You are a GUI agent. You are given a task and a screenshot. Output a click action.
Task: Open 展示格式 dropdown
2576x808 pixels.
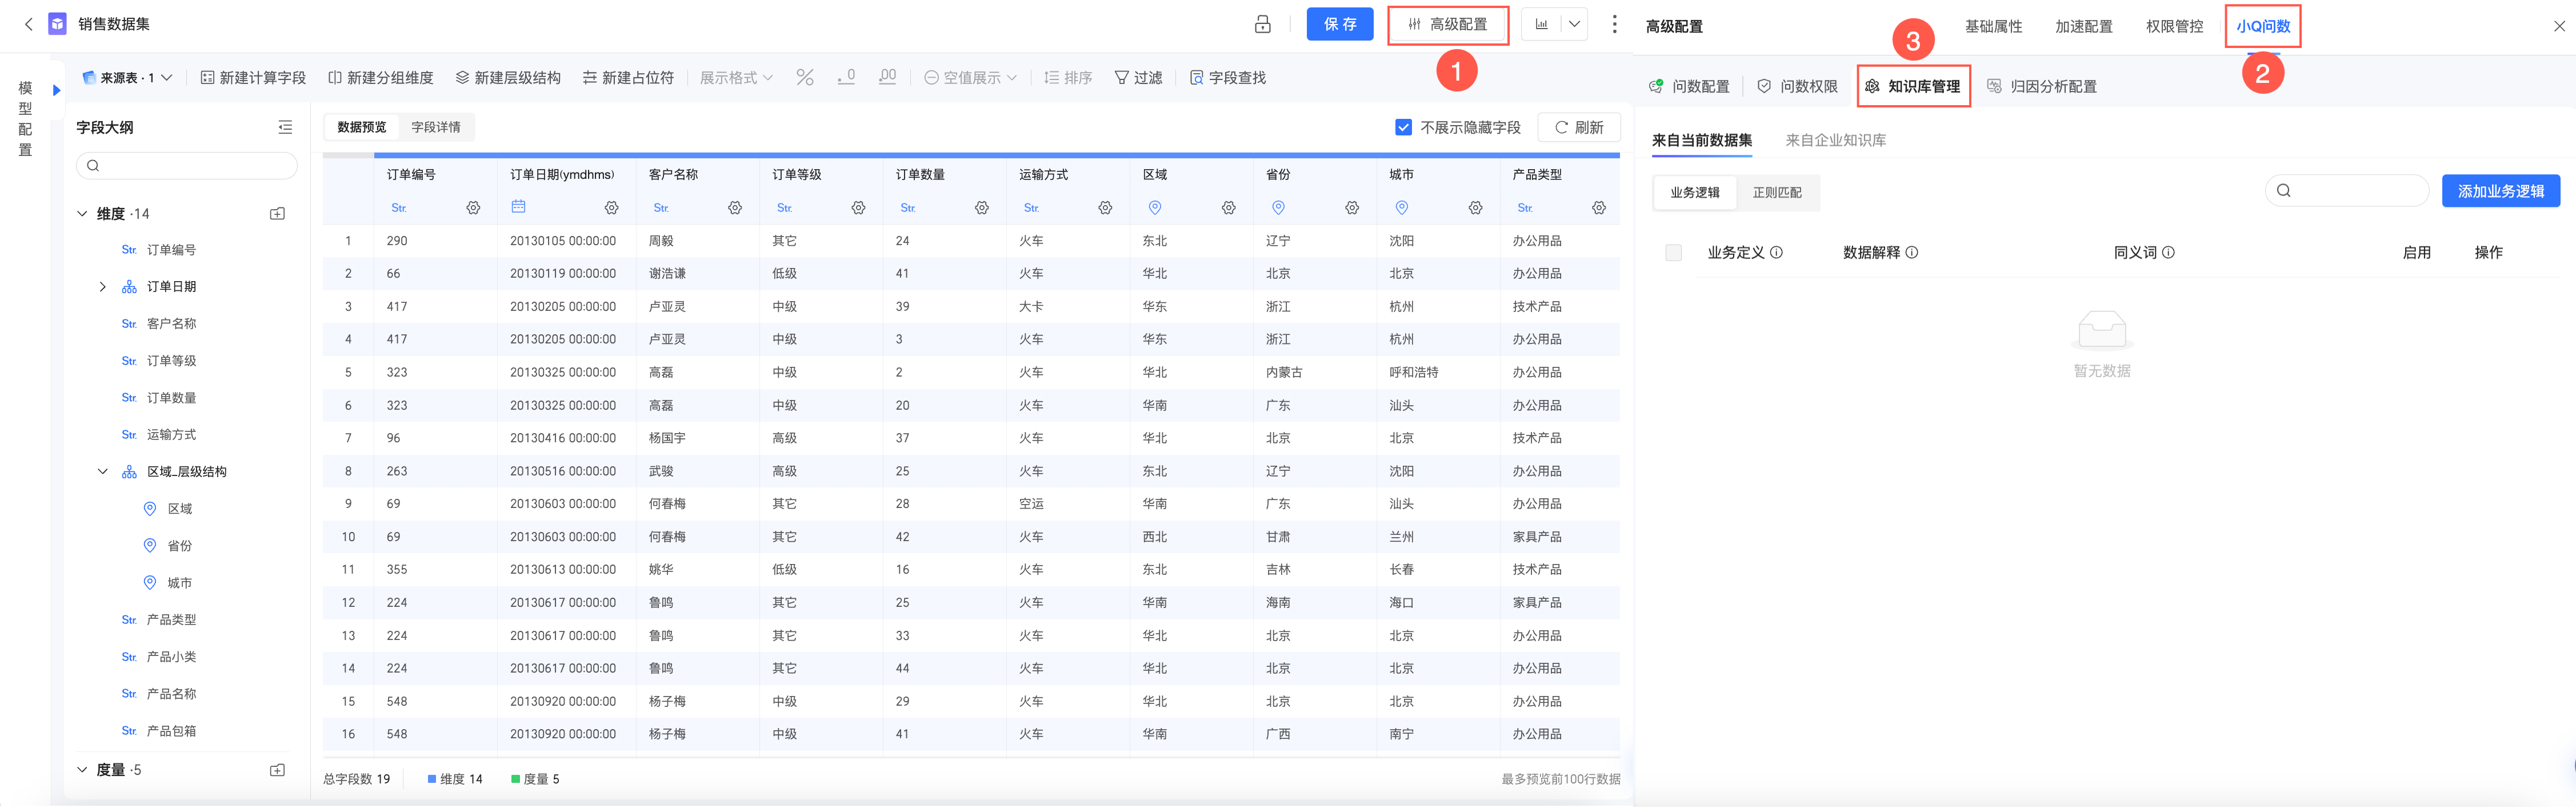point(736,77)
